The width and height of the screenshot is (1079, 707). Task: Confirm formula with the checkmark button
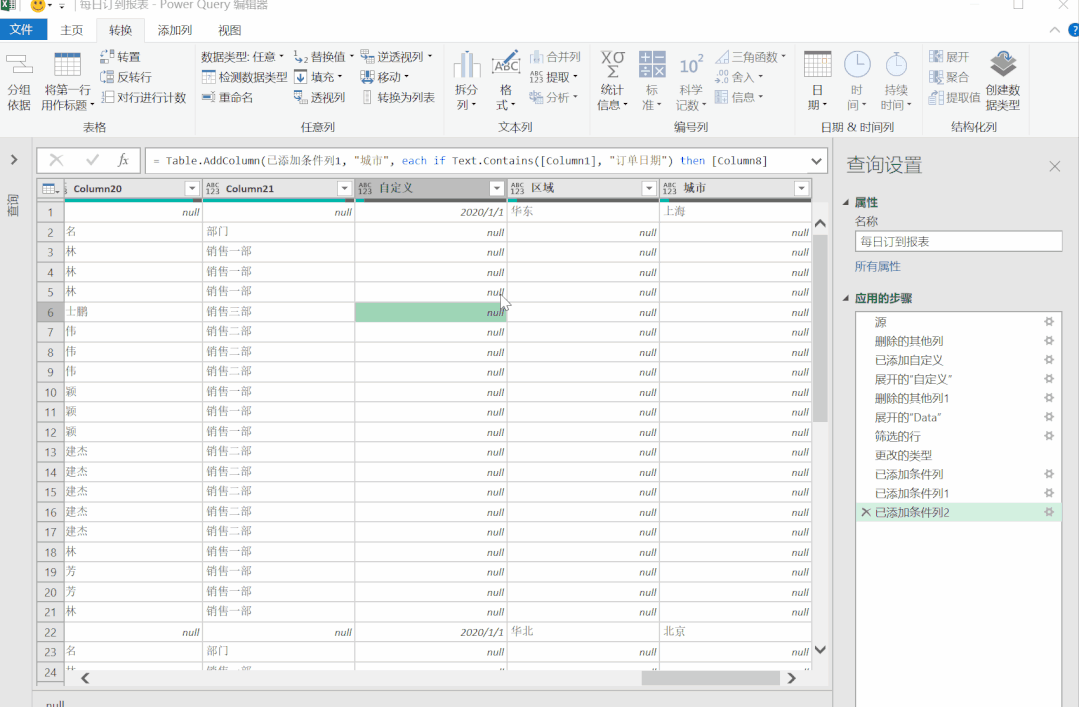click(x=92, y=160)
